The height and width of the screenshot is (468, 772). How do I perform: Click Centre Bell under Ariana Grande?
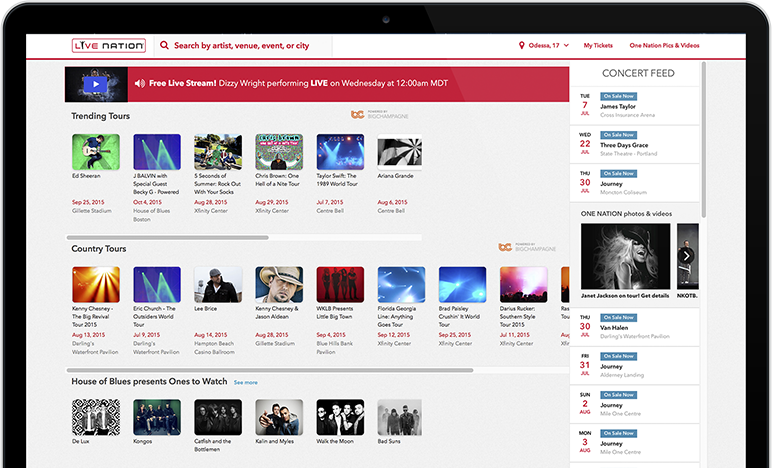[x=391, y=211]
